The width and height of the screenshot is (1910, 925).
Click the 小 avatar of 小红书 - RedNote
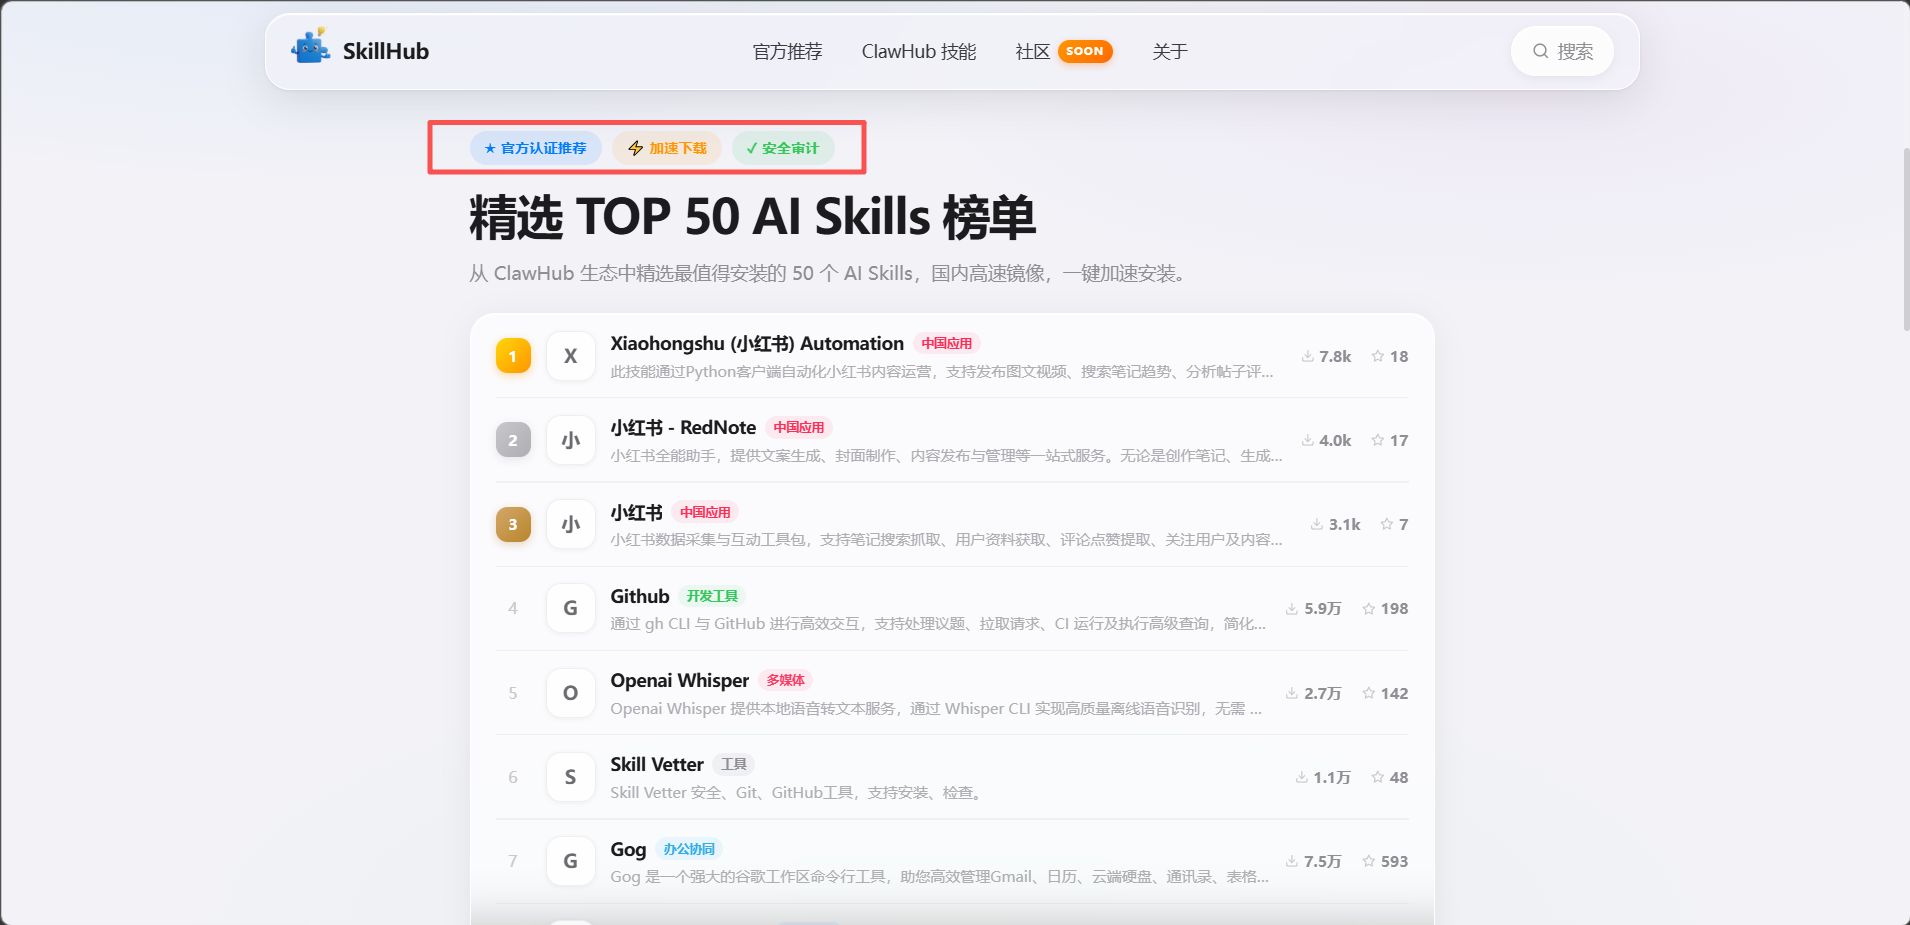pos(570,440)
